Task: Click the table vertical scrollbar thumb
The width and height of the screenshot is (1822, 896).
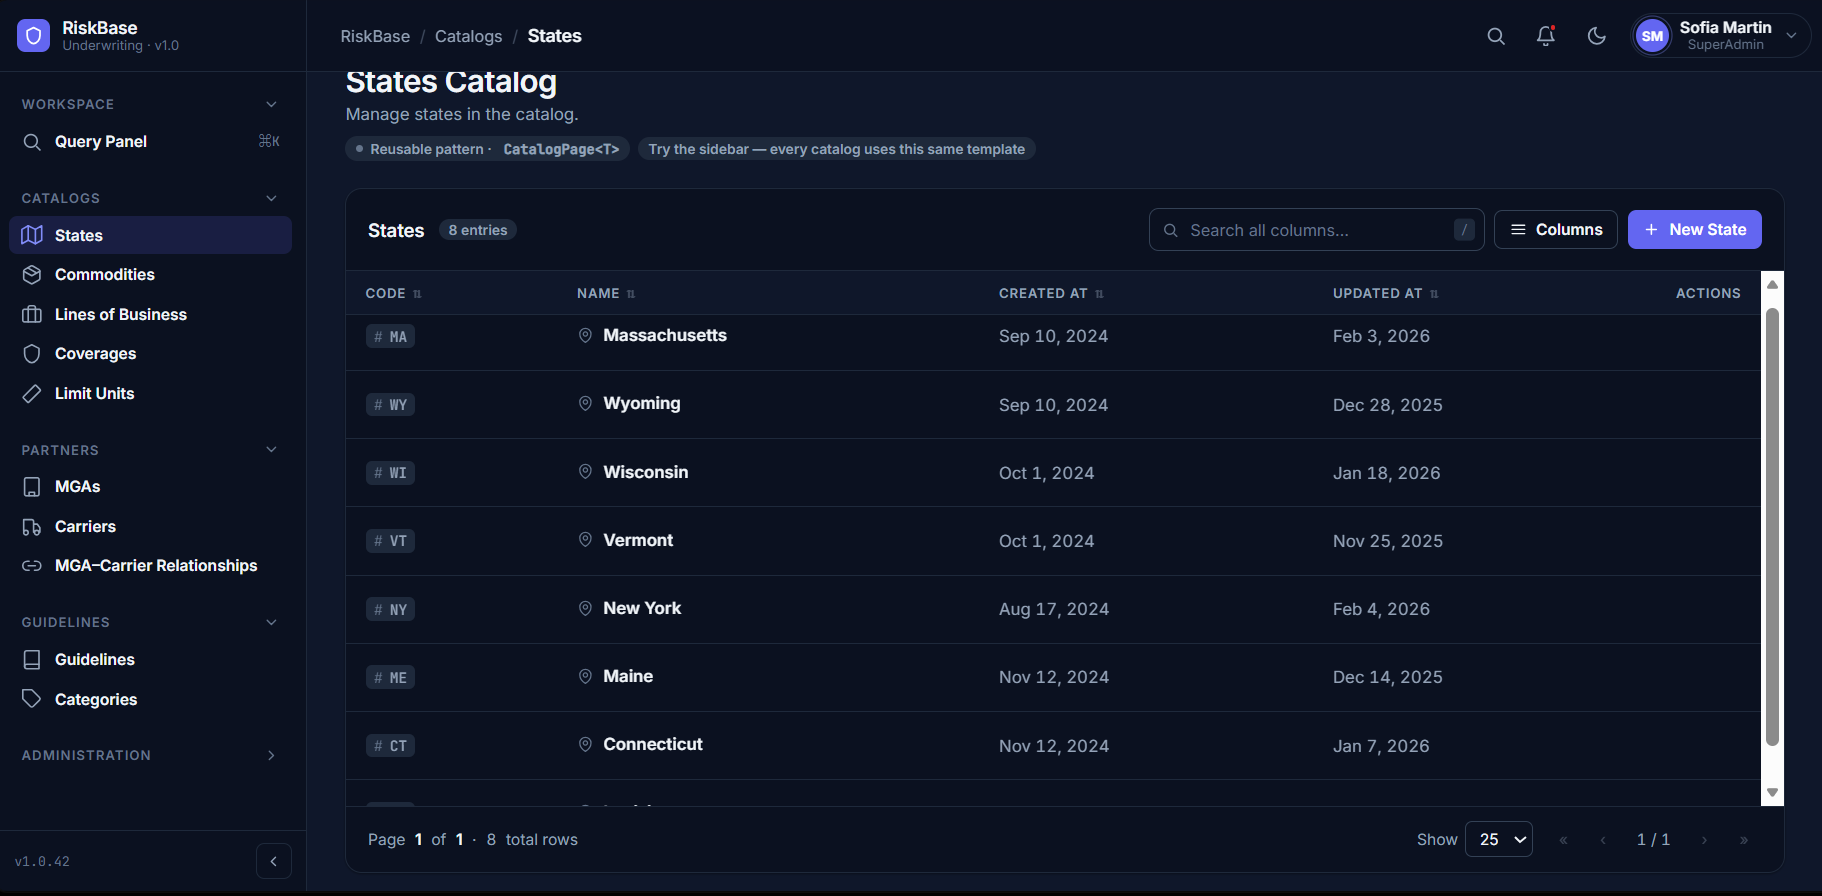Action: [x=1772, y=527]
